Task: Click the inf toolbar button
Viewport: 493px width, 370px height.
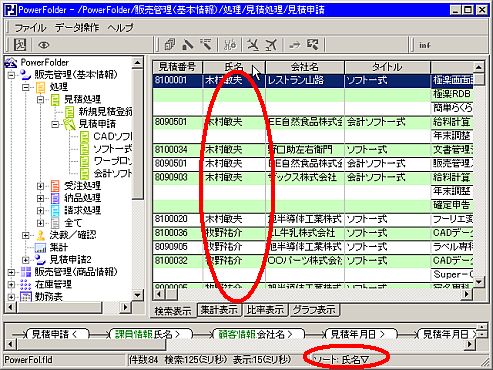Action: coord(425,45)
